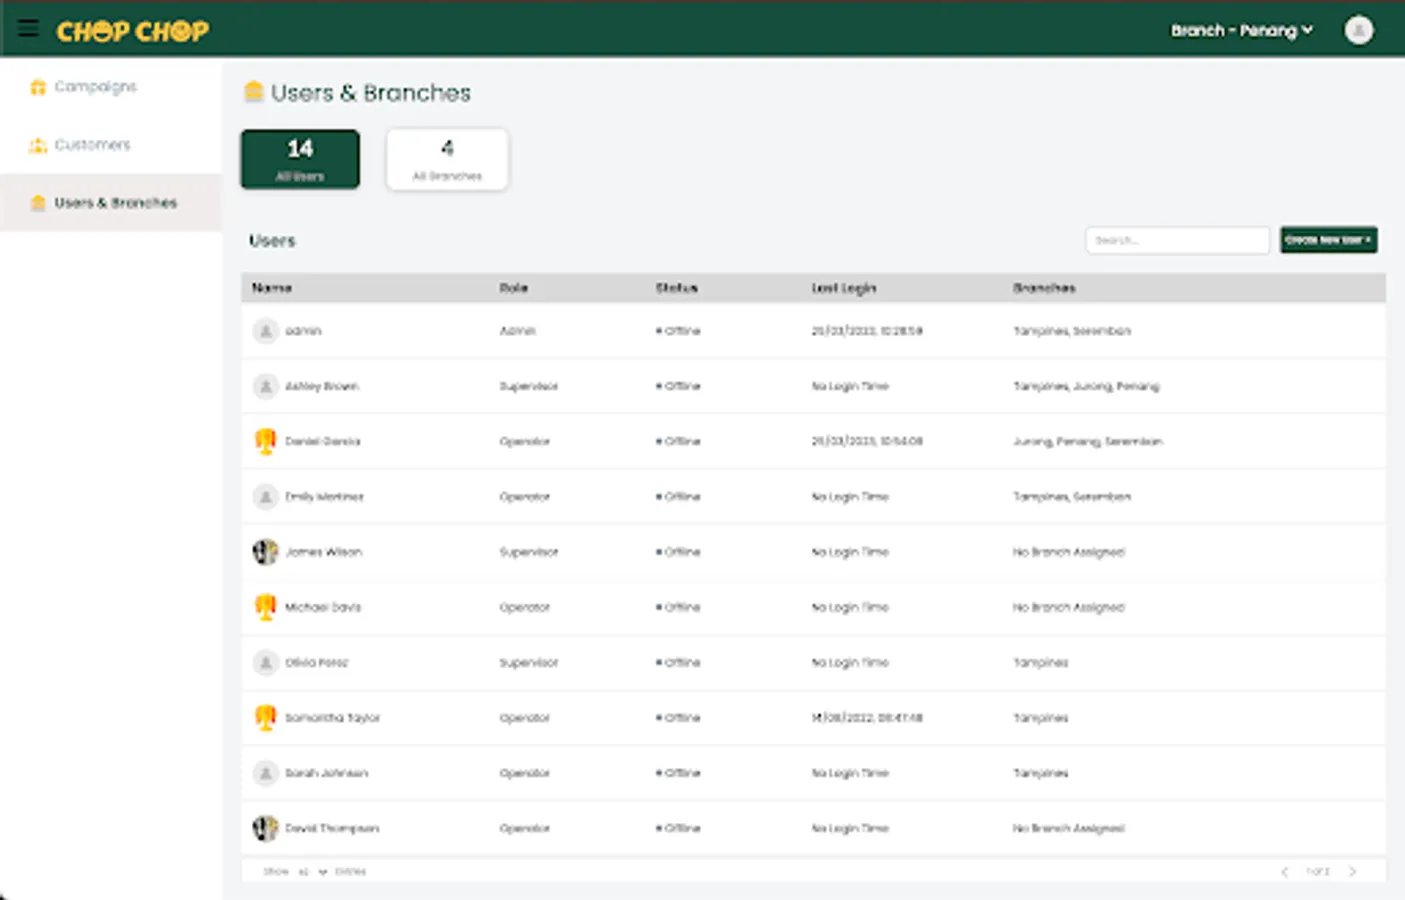The image size is (1405, 900).
Task: Click Ashley Brown's avatar
Action: point(265,386)
